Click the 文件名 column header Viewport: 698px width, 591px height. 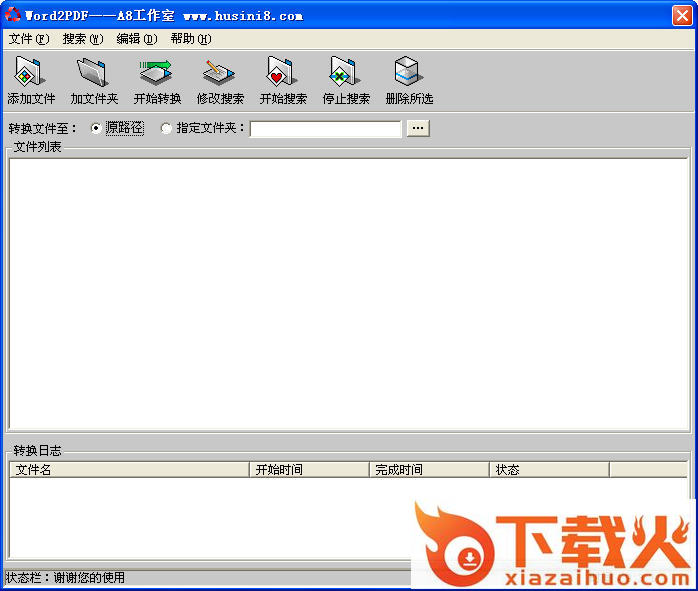coord(129,470)
